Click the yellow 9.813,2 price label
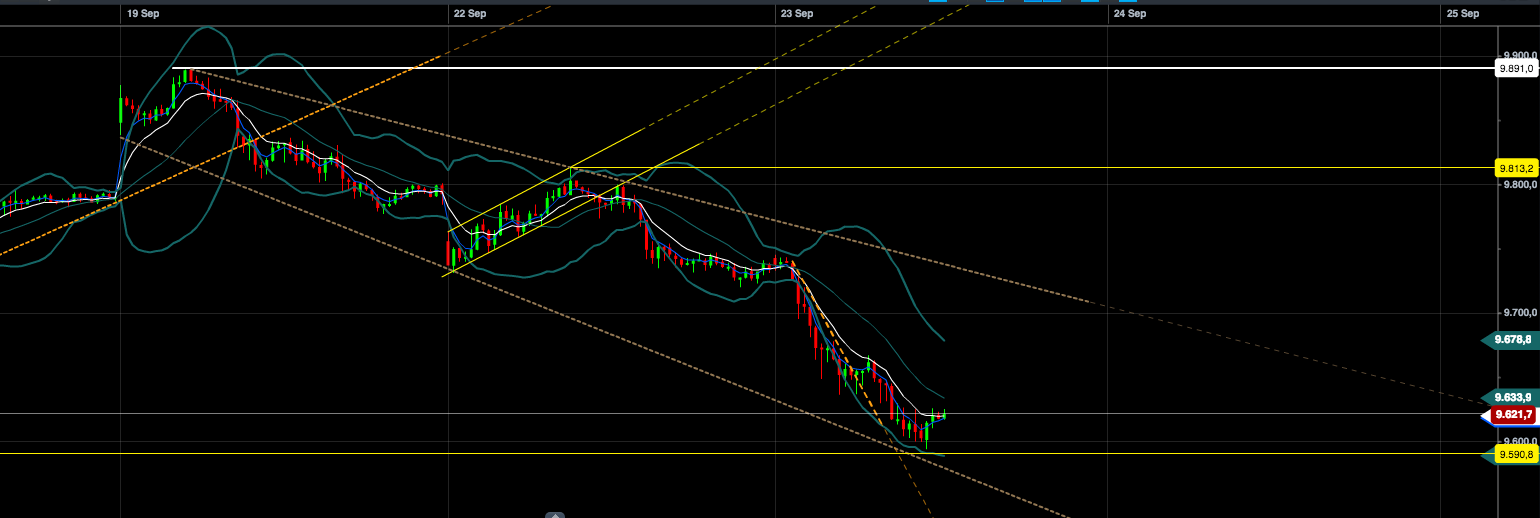1540x518 pixels. (1516, 168)
